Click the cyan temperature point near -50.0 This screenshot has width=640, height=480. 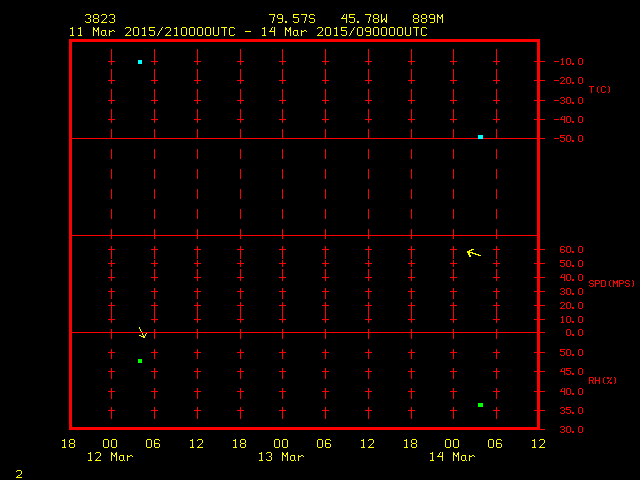481,137
